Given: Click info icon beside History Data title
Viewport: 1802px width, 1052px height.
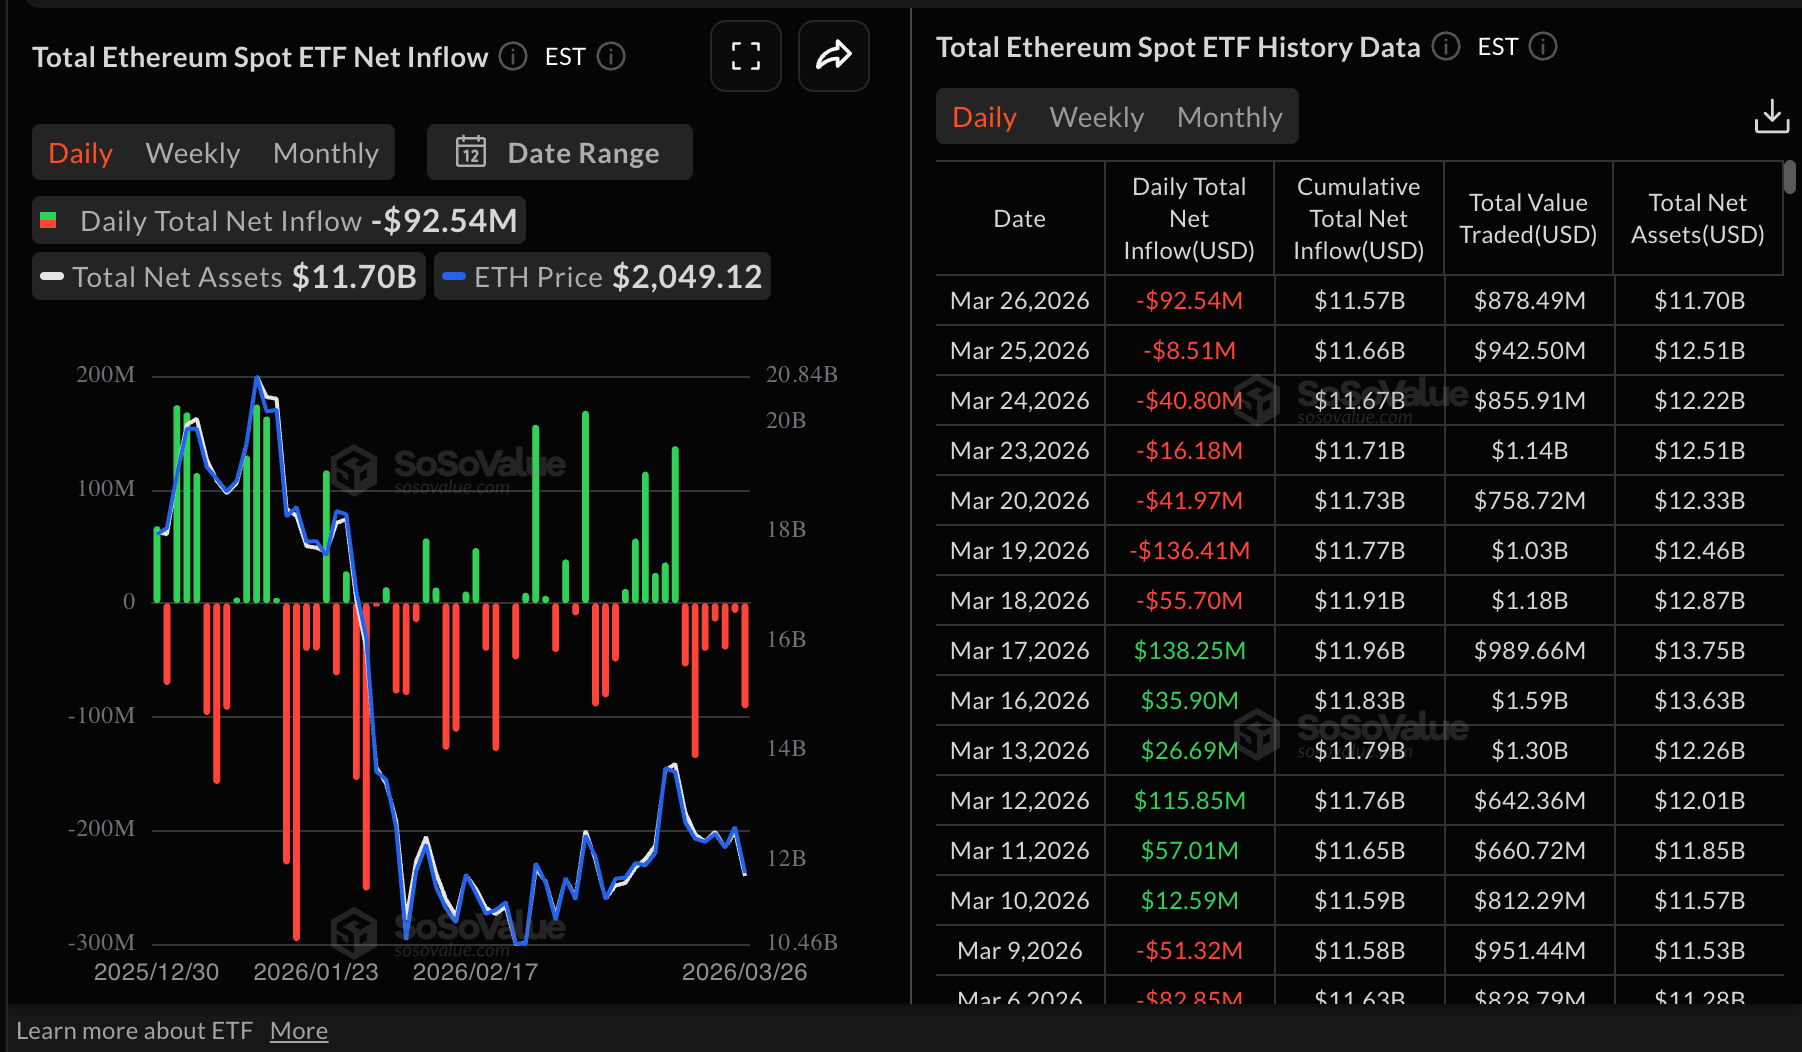Looking at the screenshot, I should pos(1445,47).
